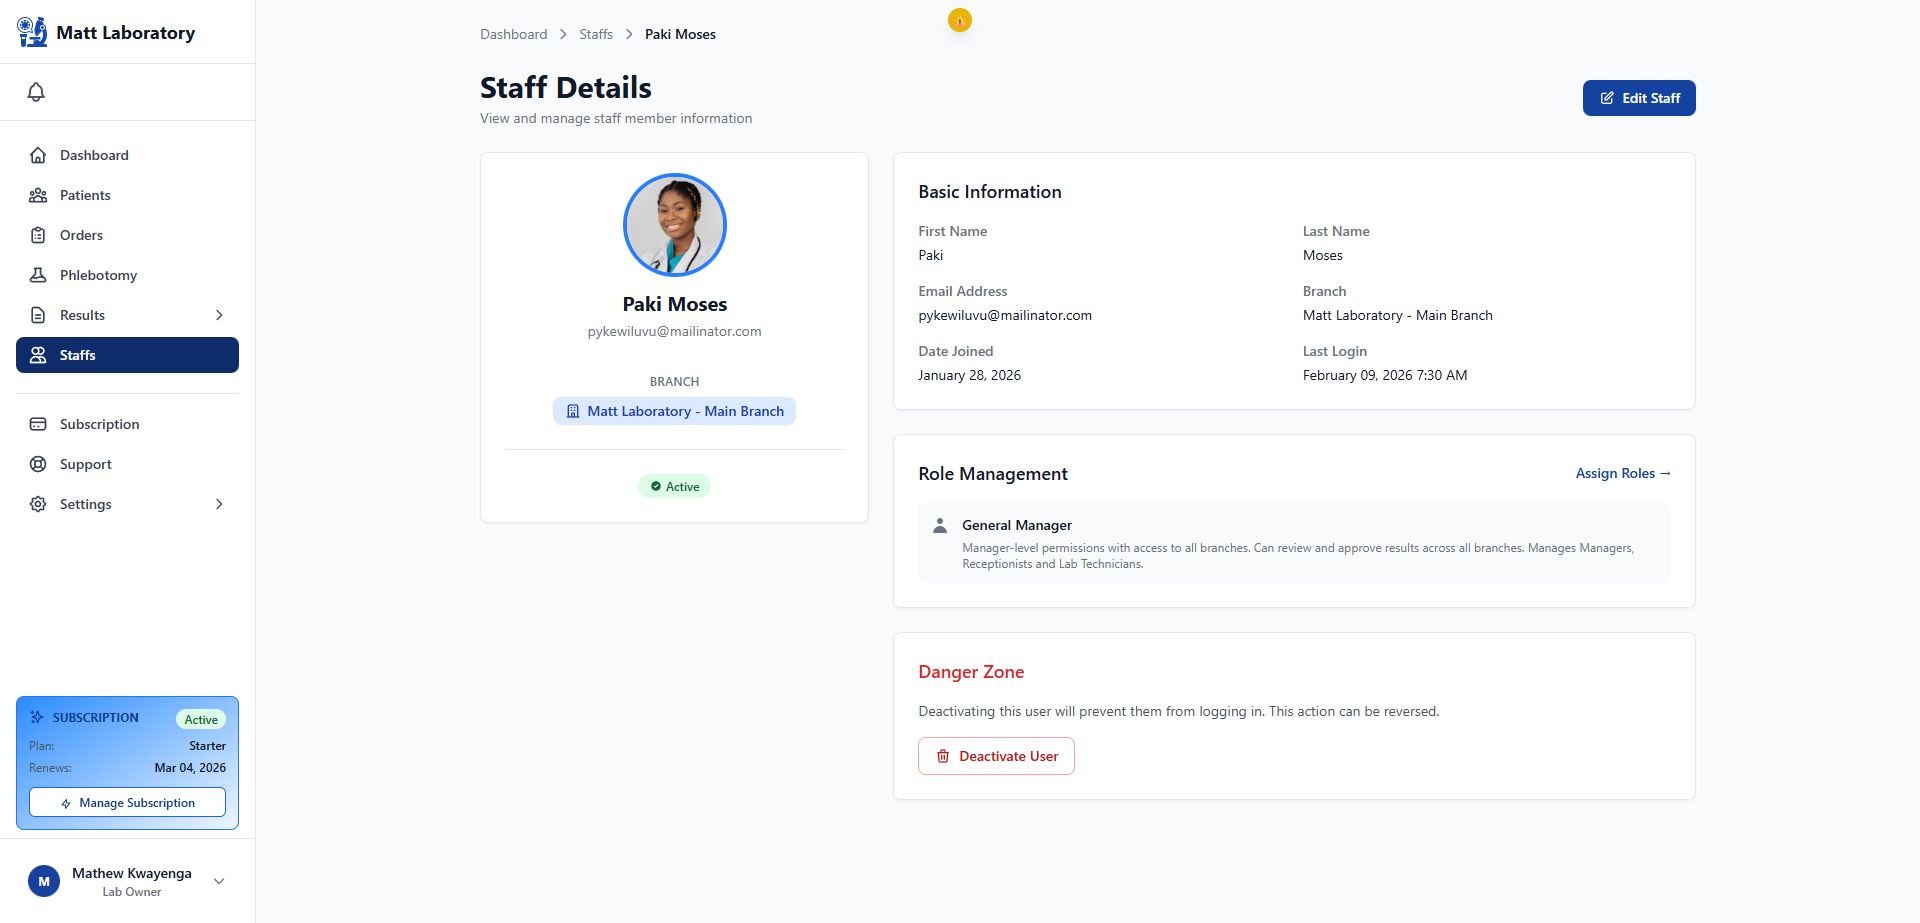This screenshot has height=923, width=1920.
Task: Navigate to Staffs in the breadcrumb
Action: click(596, 34)
